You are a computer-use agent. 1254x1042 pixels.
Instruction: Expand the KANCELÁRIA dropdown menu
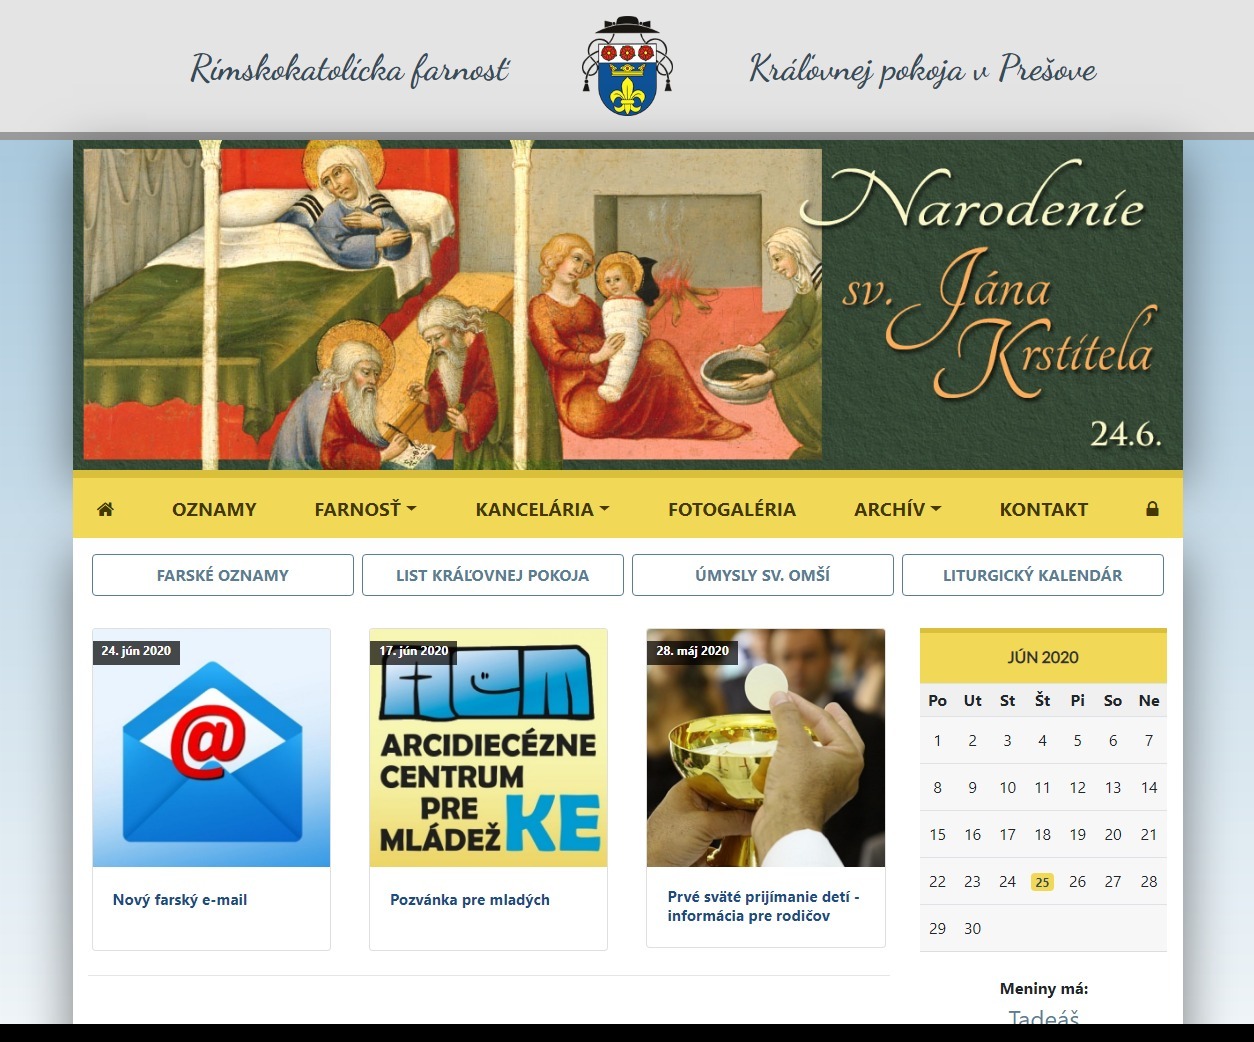coord(542,509)
